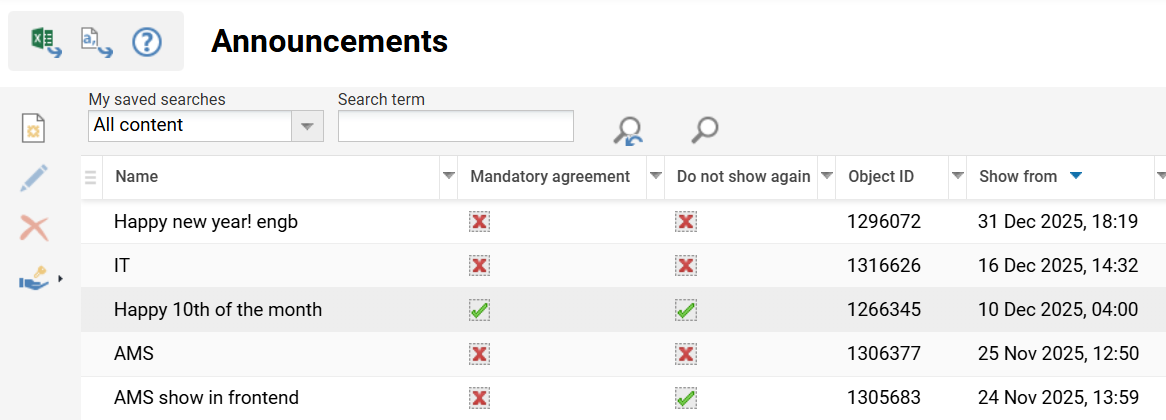
Task: Open the Object ID column filter arrow
Action: (958, 176)
